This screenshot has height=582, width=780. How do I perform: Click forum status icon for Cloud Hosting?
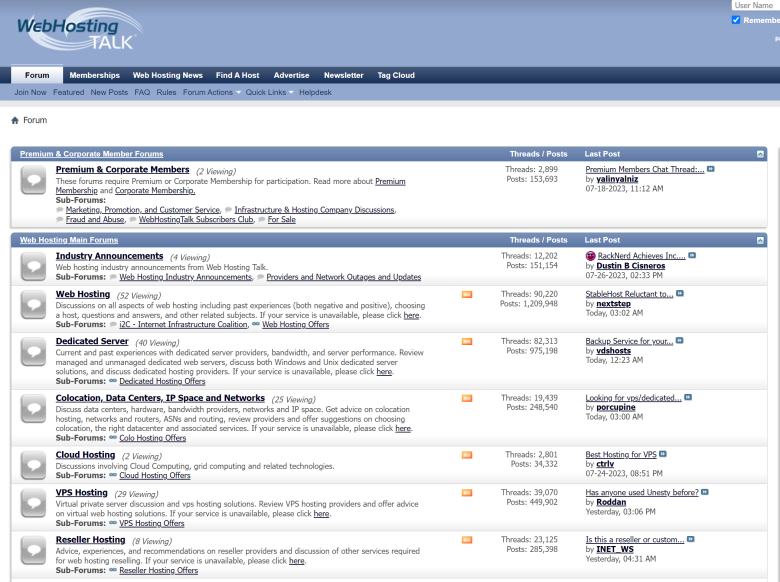[33, 465]
